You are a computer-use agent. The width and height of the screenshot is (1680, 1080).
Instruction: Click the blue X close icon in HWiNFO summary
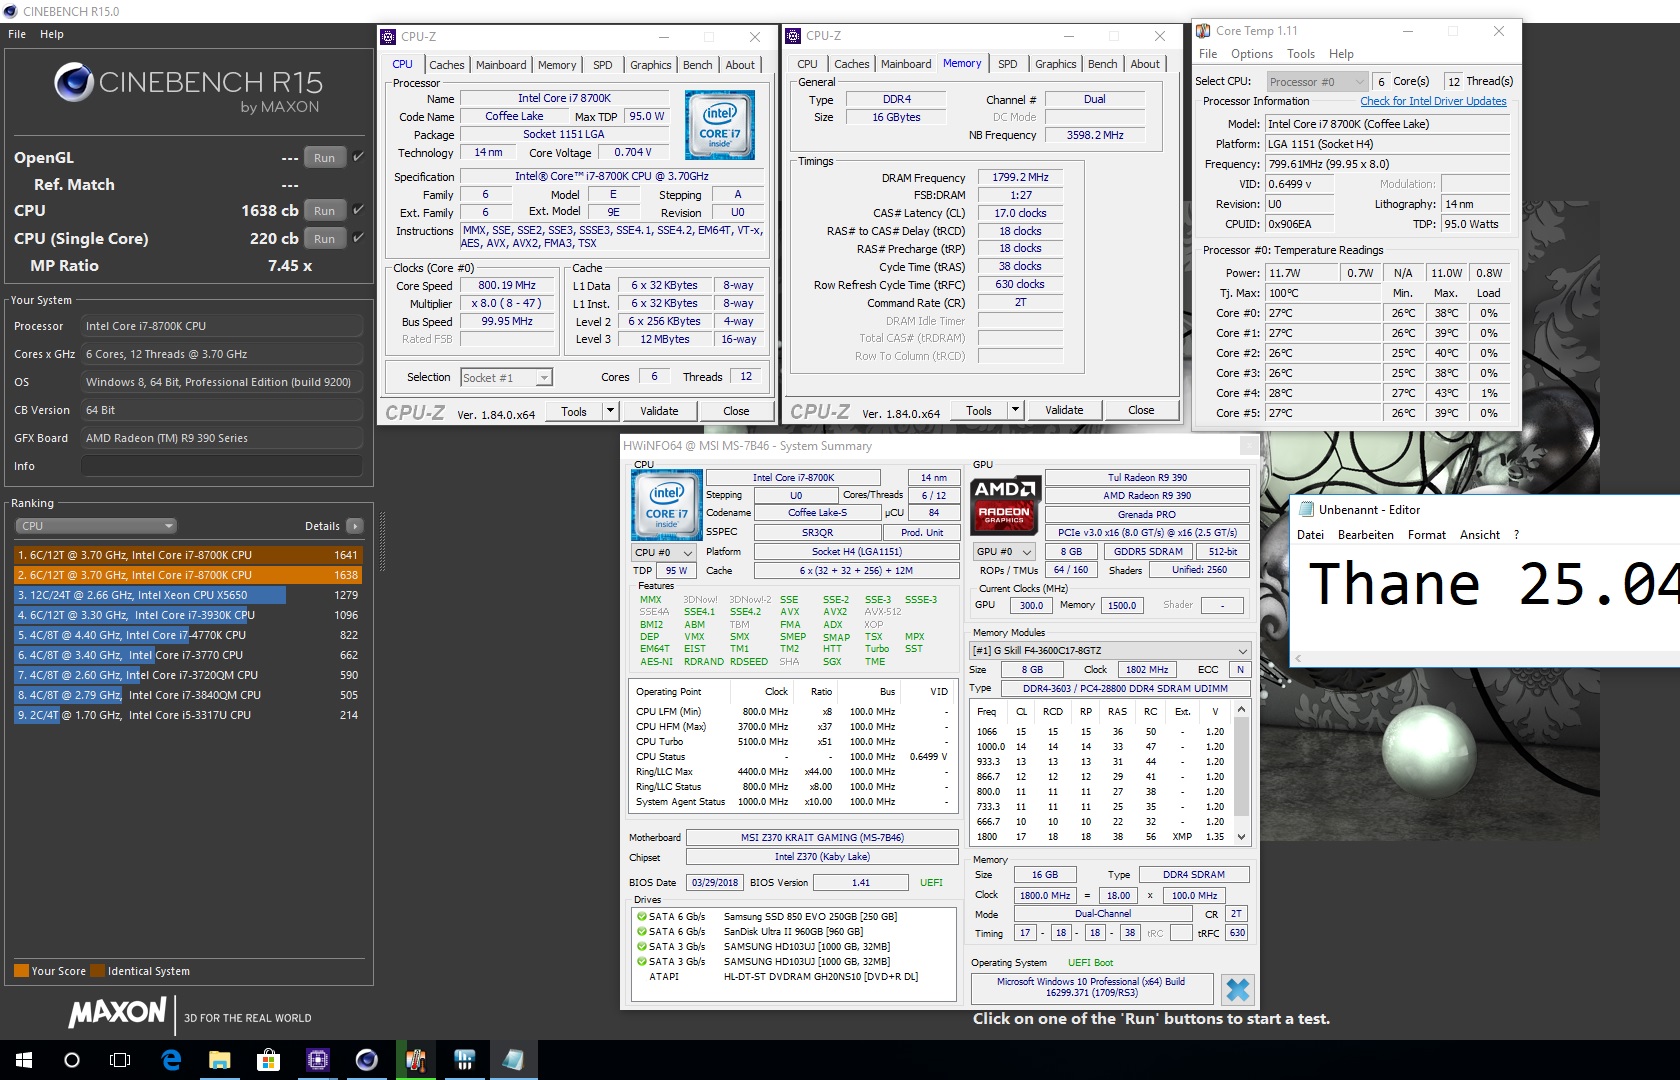click(x=1237, y=989)
